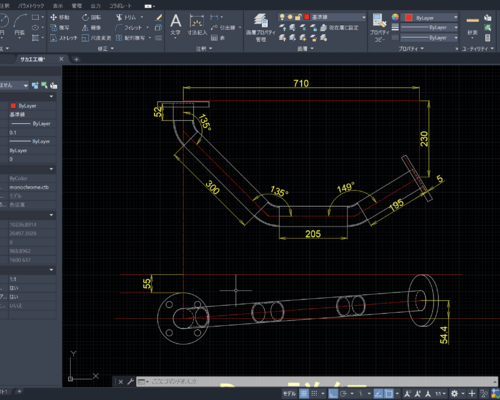
Task: Close the command line with X button
Action: tap(121, 382)
